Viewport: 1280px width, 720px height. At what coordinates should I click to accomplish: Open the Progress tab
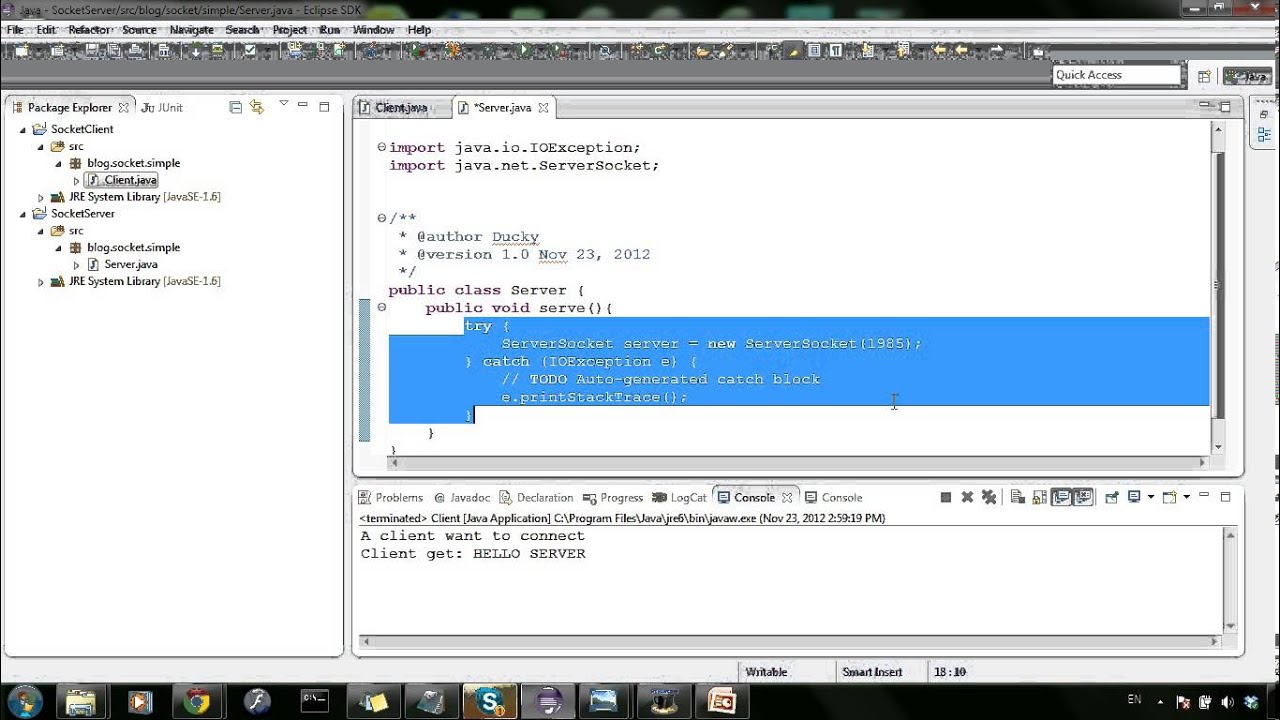[612, 497]
